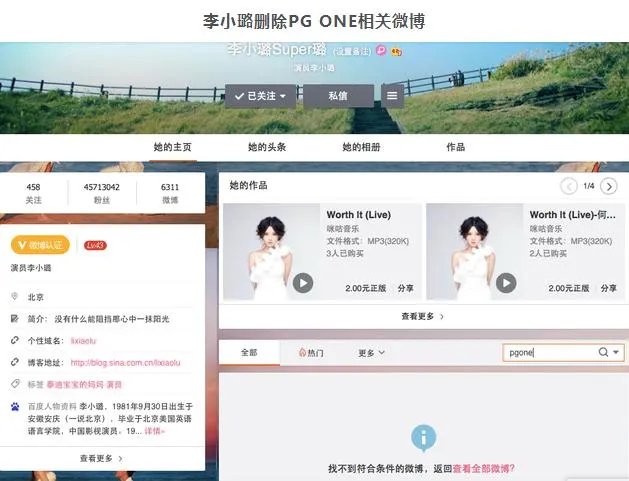629x481 pixels.
Task: Click the Baidu paw icon beside 百度人物资料
Action: point(15,407)
